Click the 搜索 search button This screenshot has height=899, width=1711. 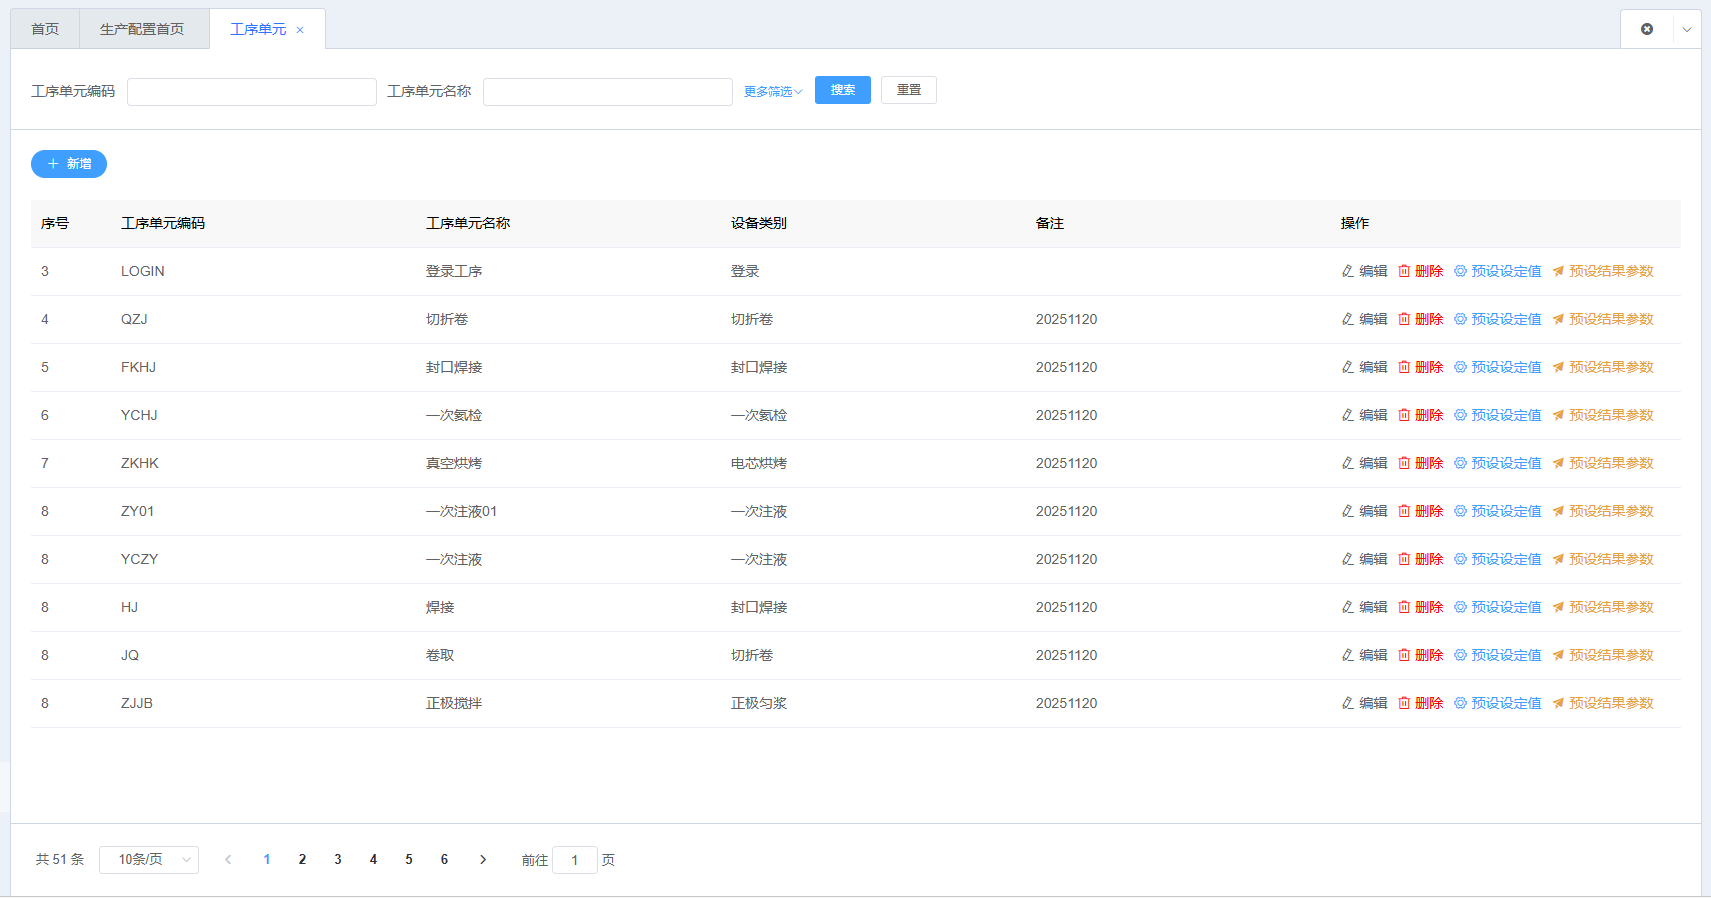click(843, 90)
